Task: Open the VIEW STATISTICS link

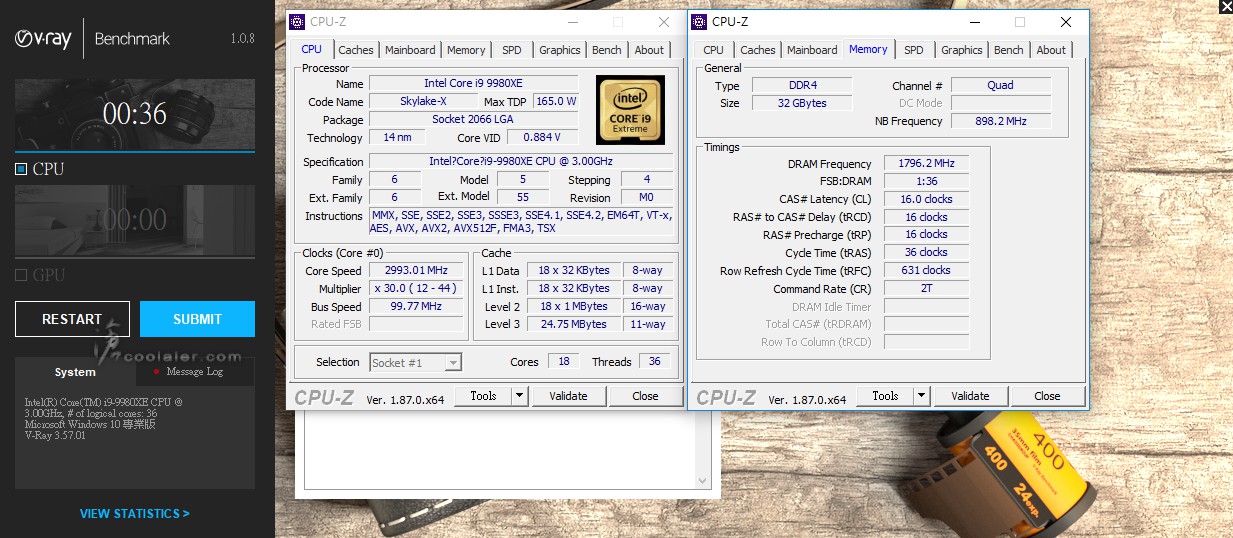Action: [x=135, y=514]
